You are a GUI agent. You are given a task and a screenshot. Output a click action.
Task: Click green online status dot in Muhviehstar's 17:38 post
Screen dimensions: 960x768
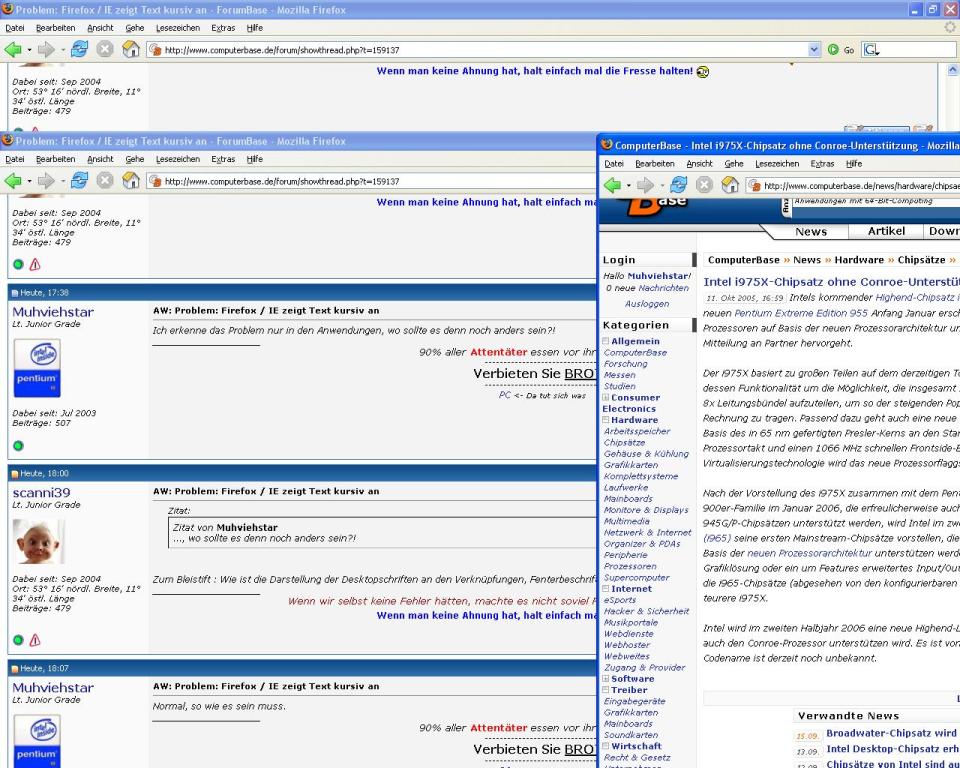pos(18,446)
